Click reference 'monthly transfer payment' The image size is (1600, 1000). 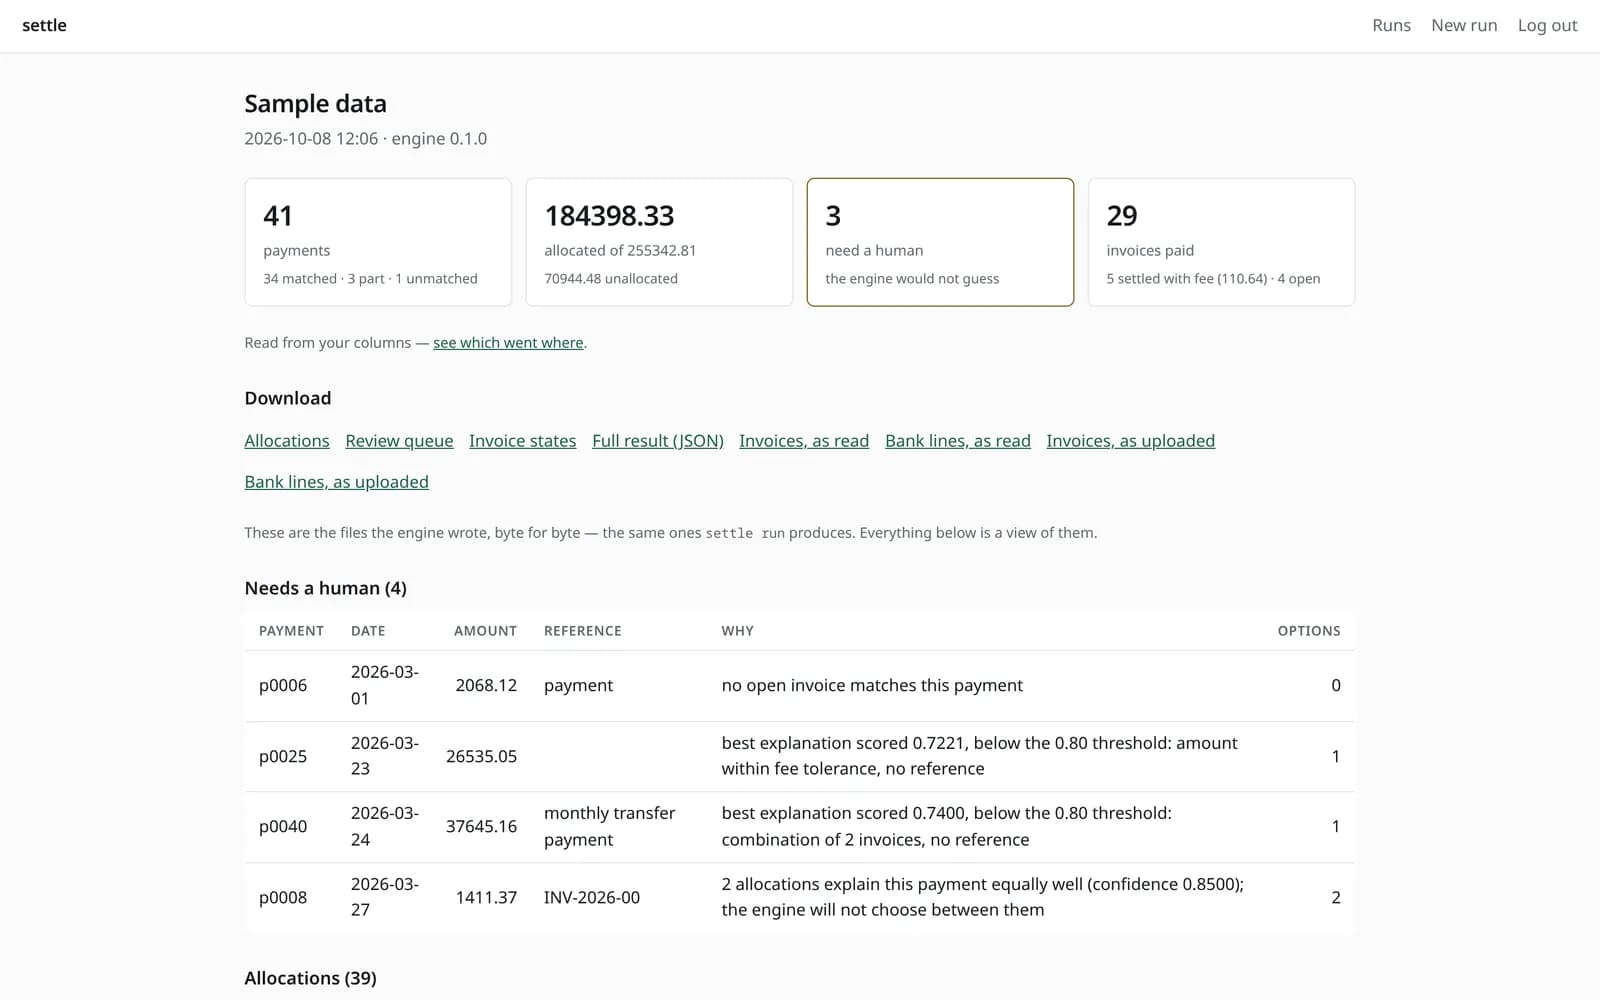coord(610,827)
